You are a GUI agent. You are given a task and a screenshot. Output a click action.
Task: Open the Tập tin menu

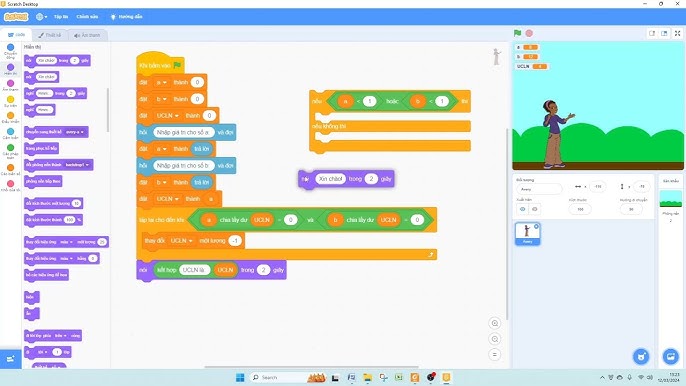tap(61, 17)
